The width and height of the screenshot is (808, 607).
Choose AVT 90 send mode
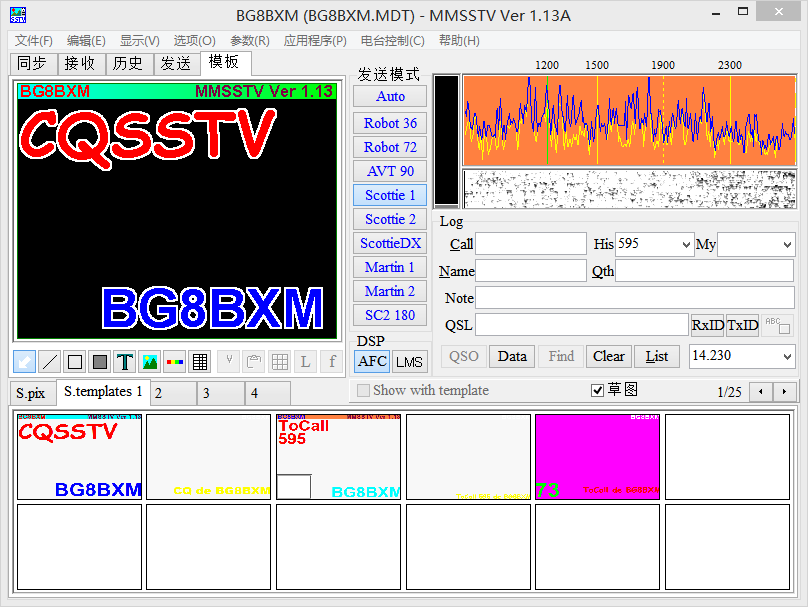[x=390, y=171]
